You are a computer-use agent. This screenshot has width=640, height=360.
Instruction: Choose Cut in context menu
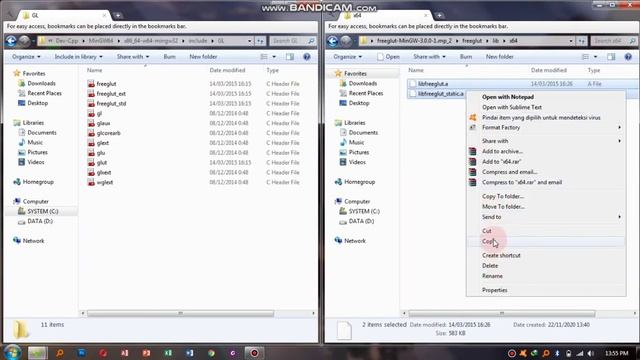[x=546, y=231]
